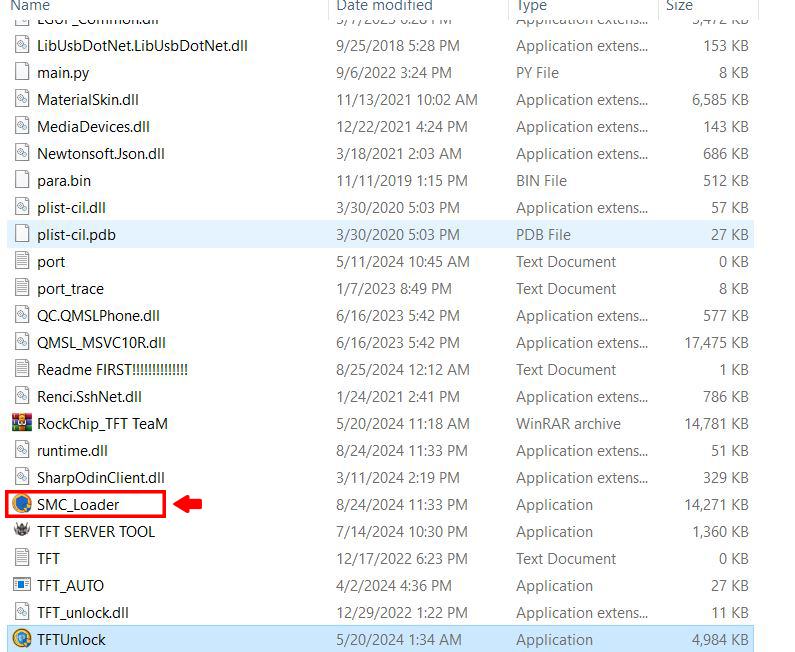Select the file named TFT SERVER TOOL
Screen dimensions: 795x652
coord(96,531)
